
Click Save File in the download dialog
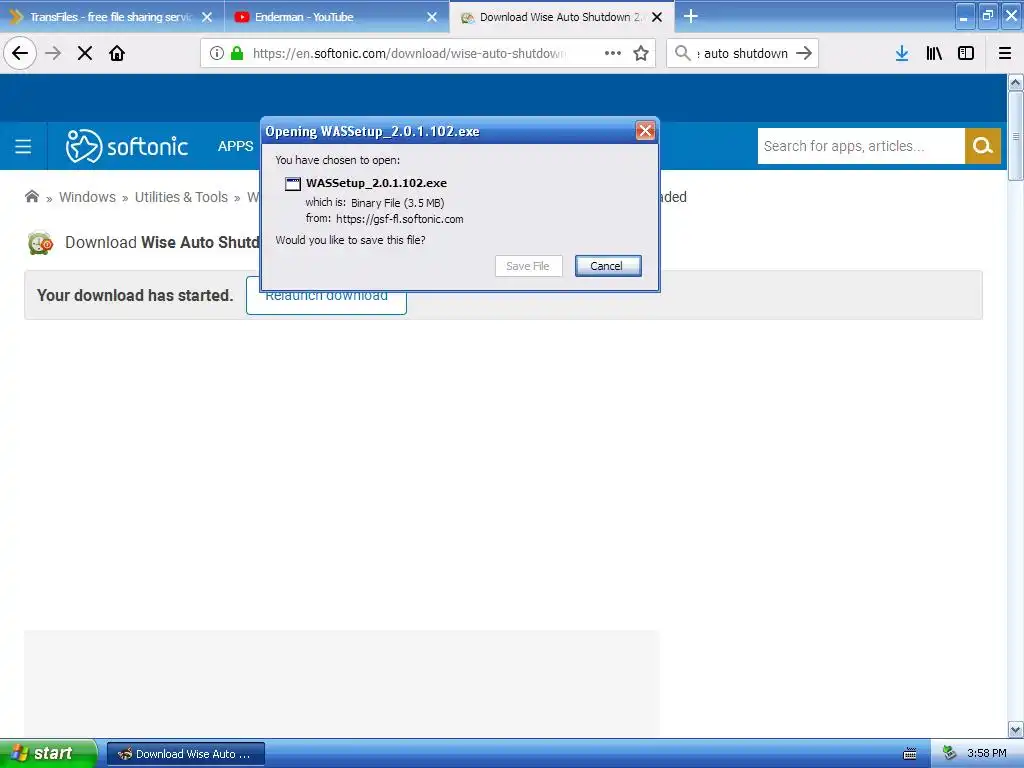[528, 266]
